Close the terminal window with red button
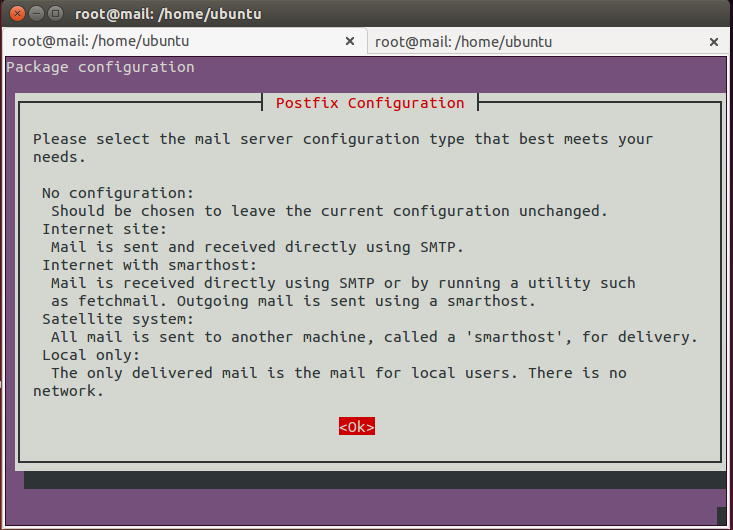This screenshot has height=530, width=733. click(x=17, y=14)
